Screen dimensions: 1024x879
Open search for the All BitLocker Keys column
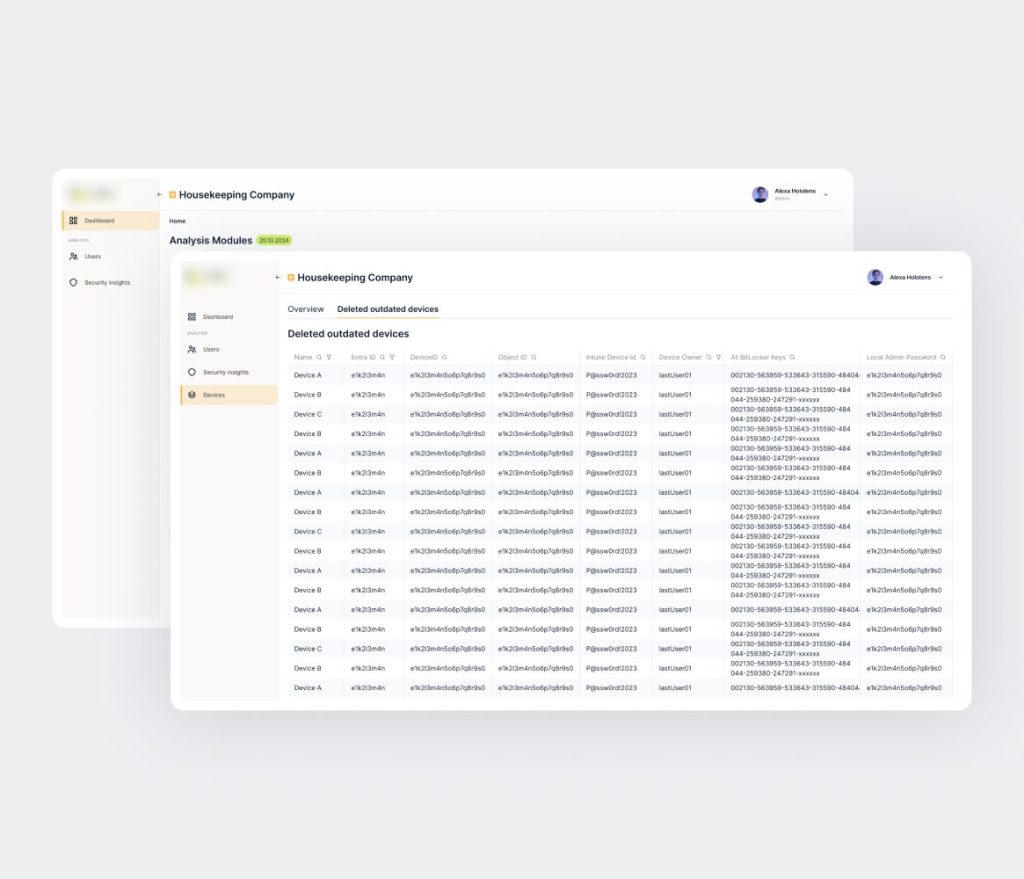[x=790, y=357]
